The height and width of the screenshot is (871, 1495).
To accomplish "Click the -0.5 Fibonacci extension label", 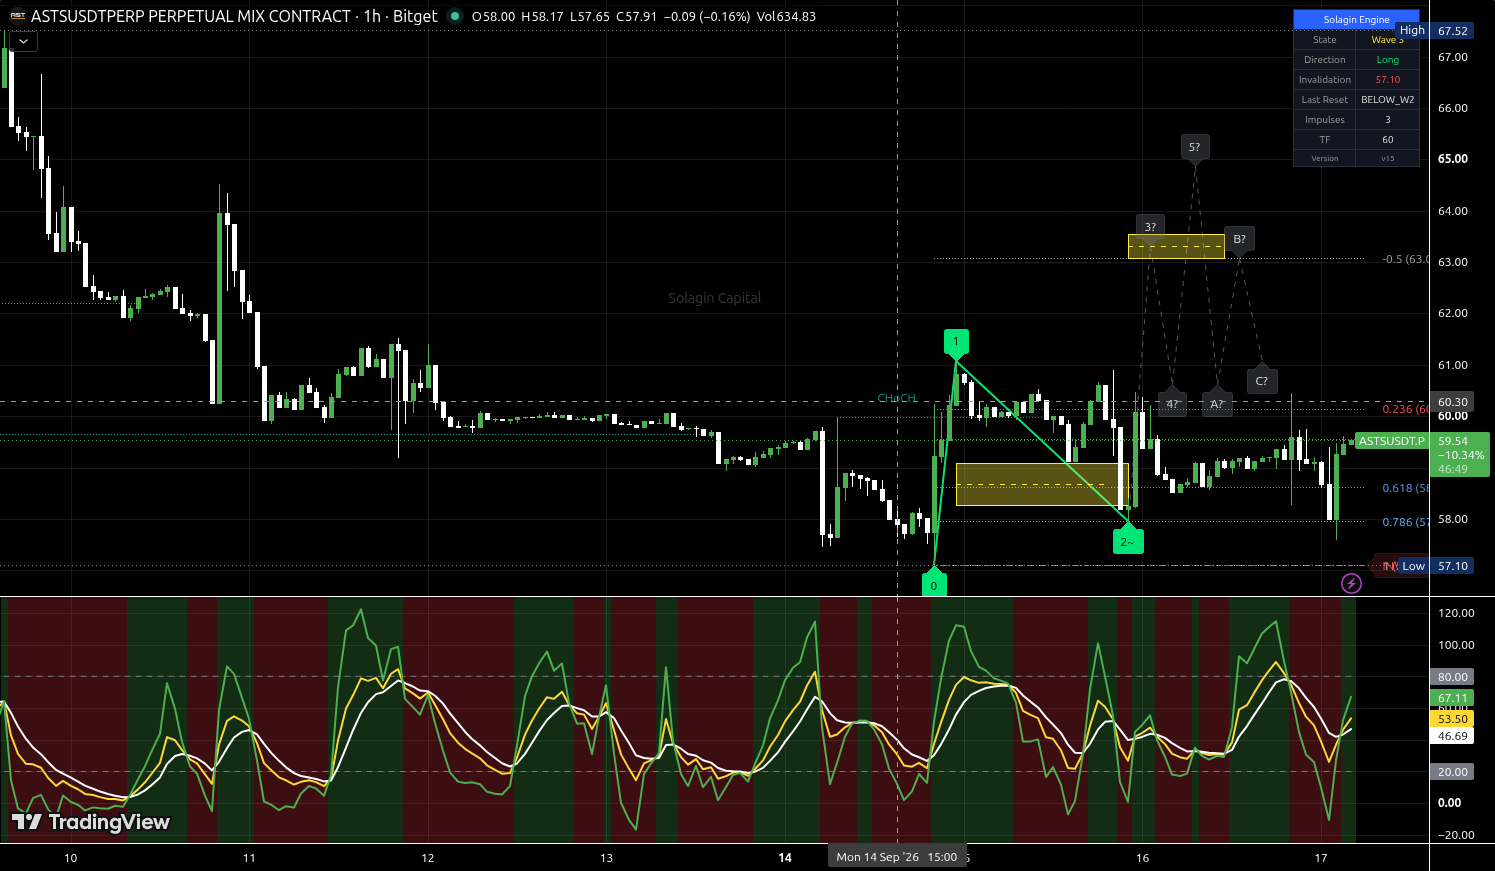I will 1405,259.
